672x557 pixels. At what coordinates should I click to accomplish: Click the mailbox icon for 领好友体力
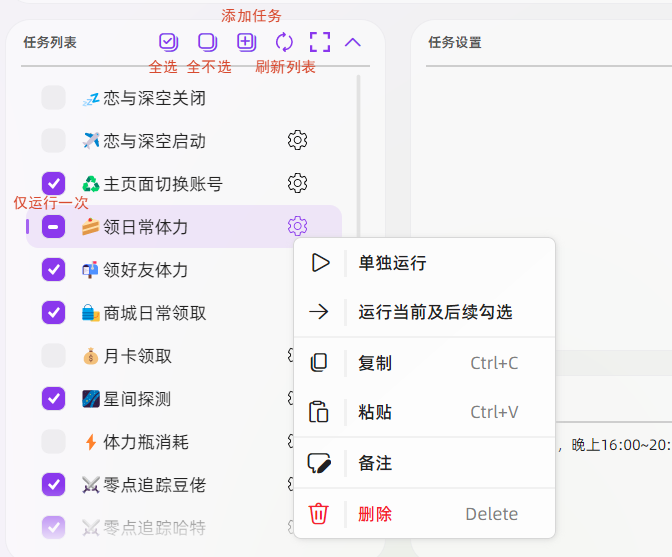coord(90,270)
